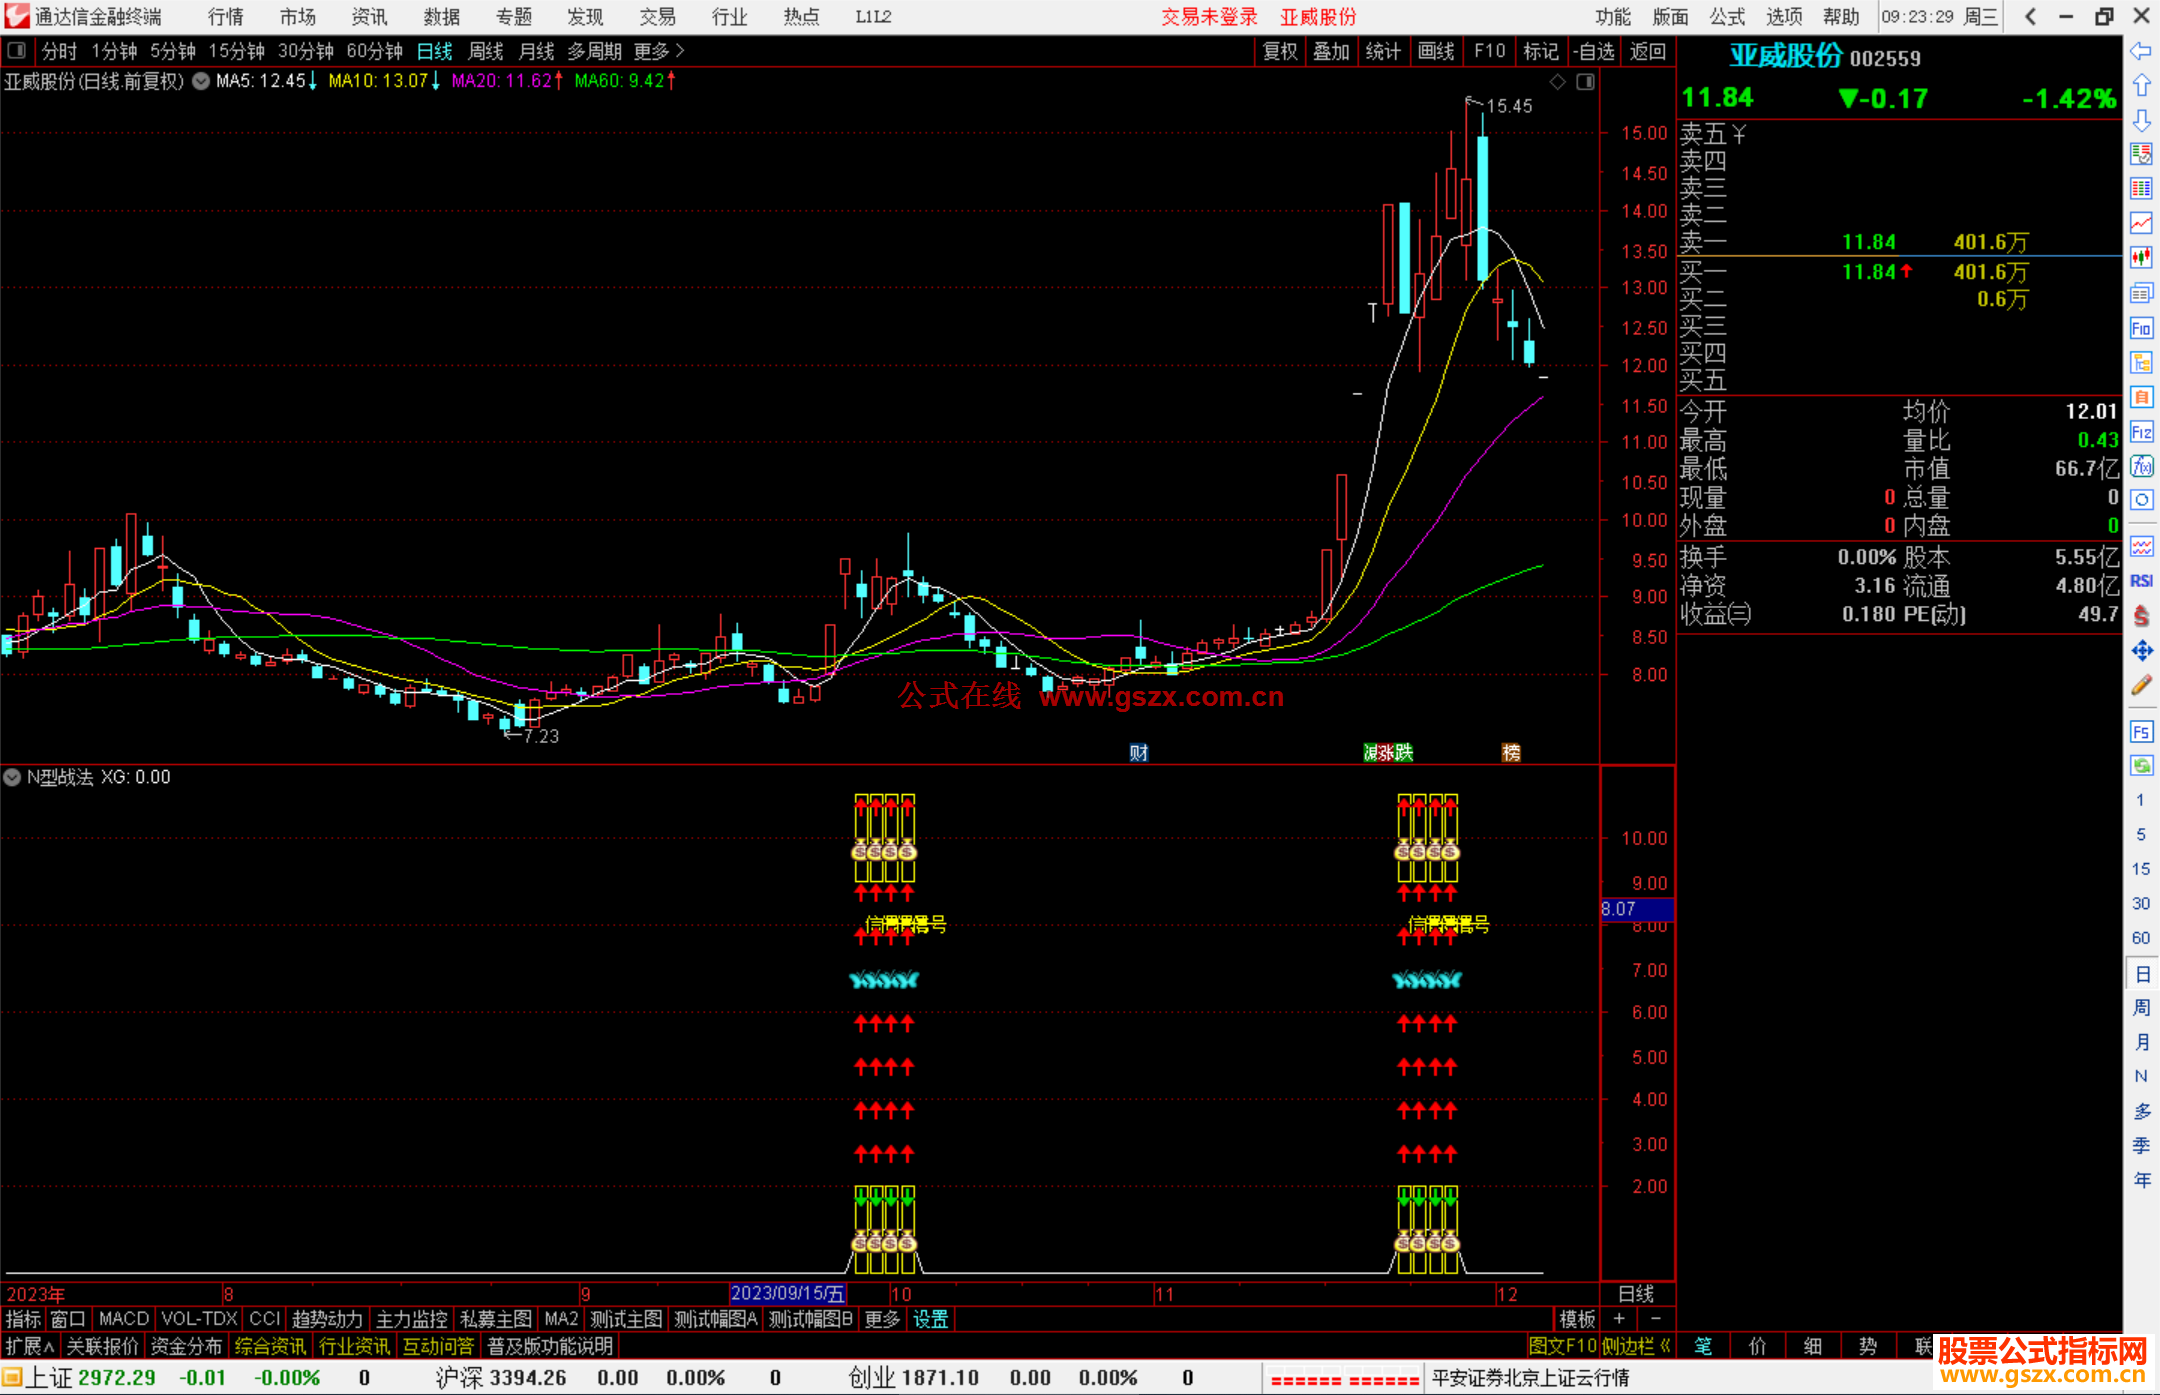Click the 2023/09/15 date marker on timeline
Screen dimensions: 2160x1395
[x=788, y=1293]
